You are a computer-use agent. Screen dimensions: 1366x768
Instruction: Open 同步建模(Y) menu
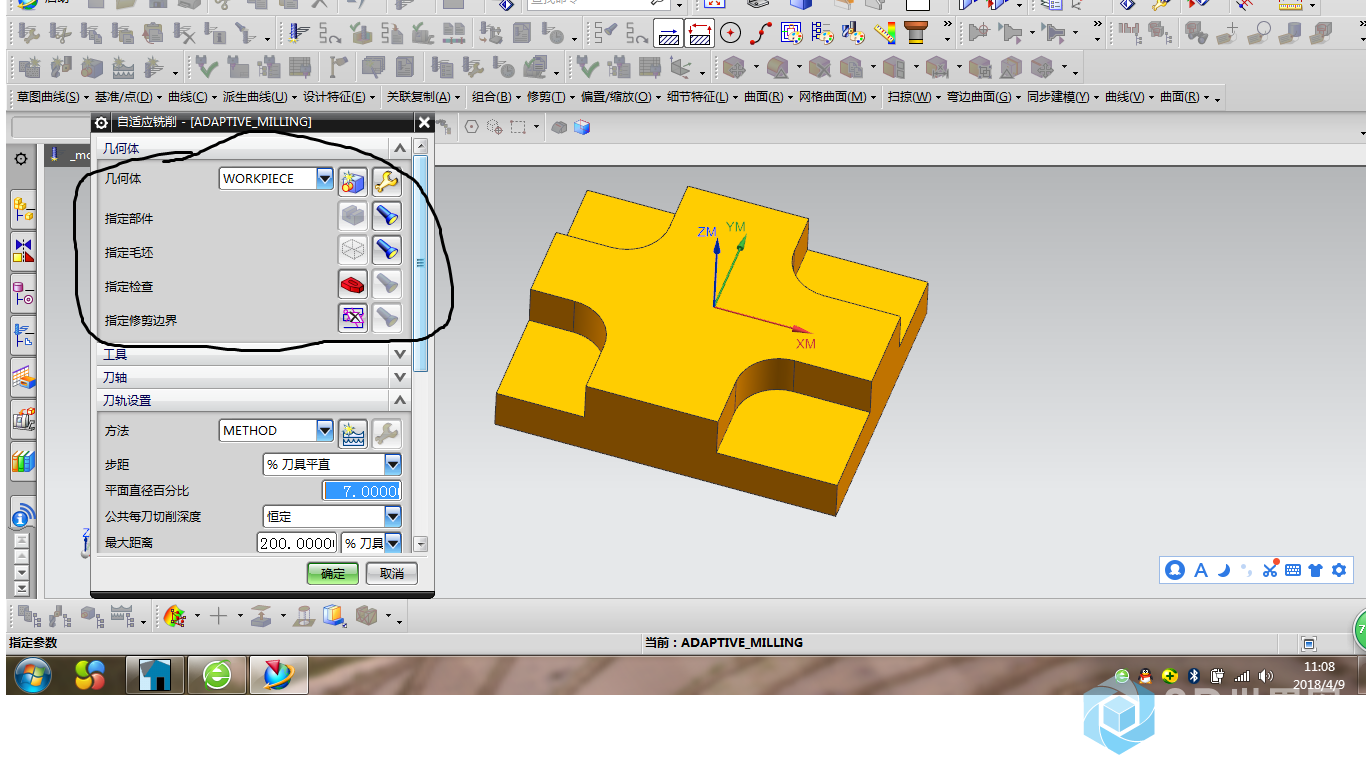click(1063, 97)
